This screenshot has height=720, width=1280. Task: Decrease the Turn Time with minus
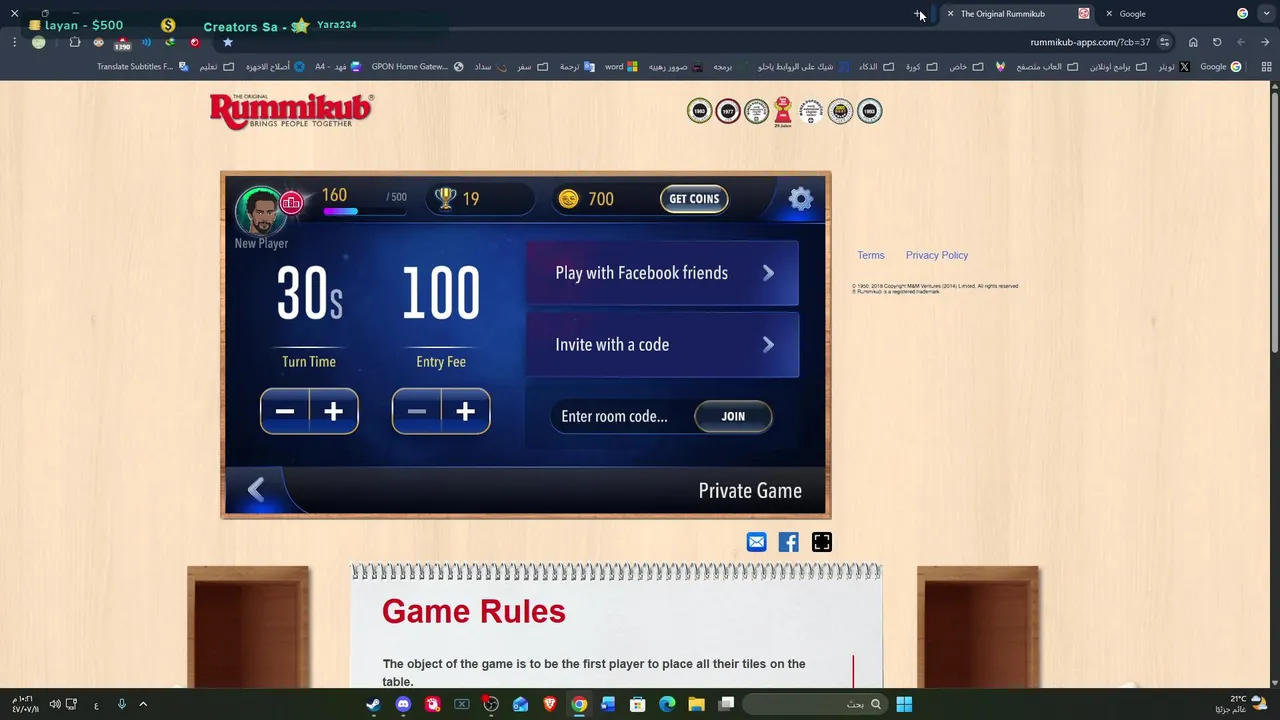coord(285,411)
